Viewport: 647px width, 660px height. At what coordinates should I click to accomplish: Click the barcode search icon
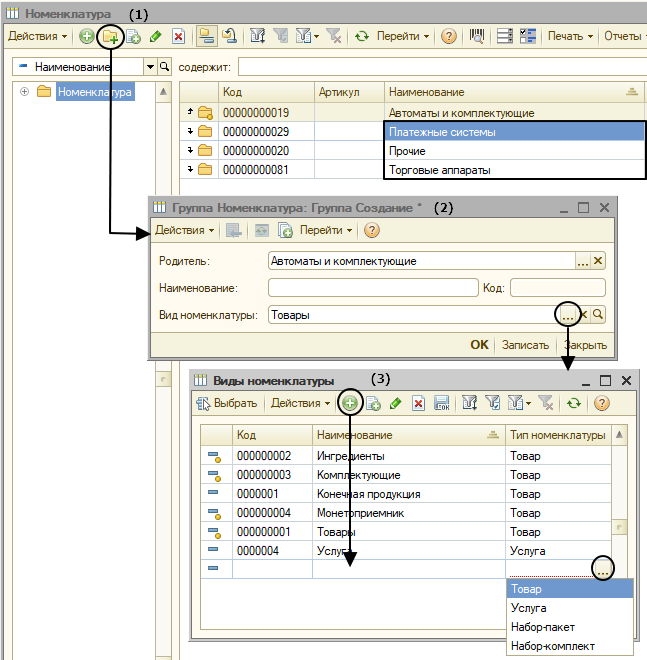(477, 36)
